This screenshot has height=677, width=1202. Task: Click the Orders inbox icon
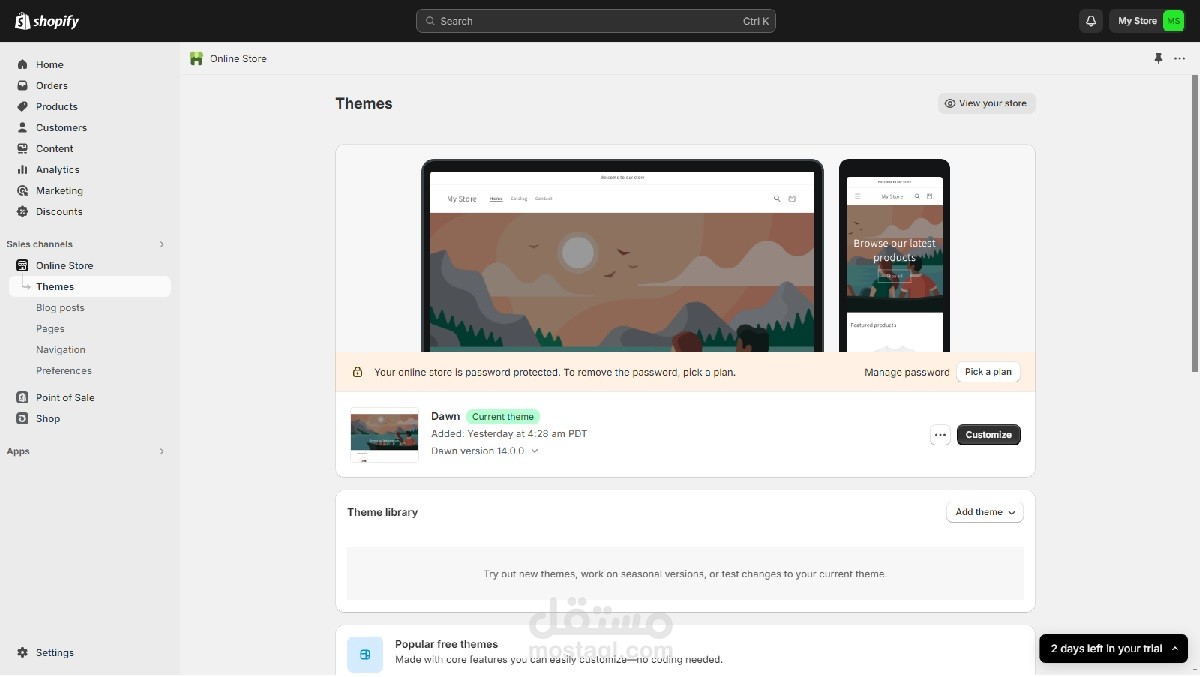23,86
